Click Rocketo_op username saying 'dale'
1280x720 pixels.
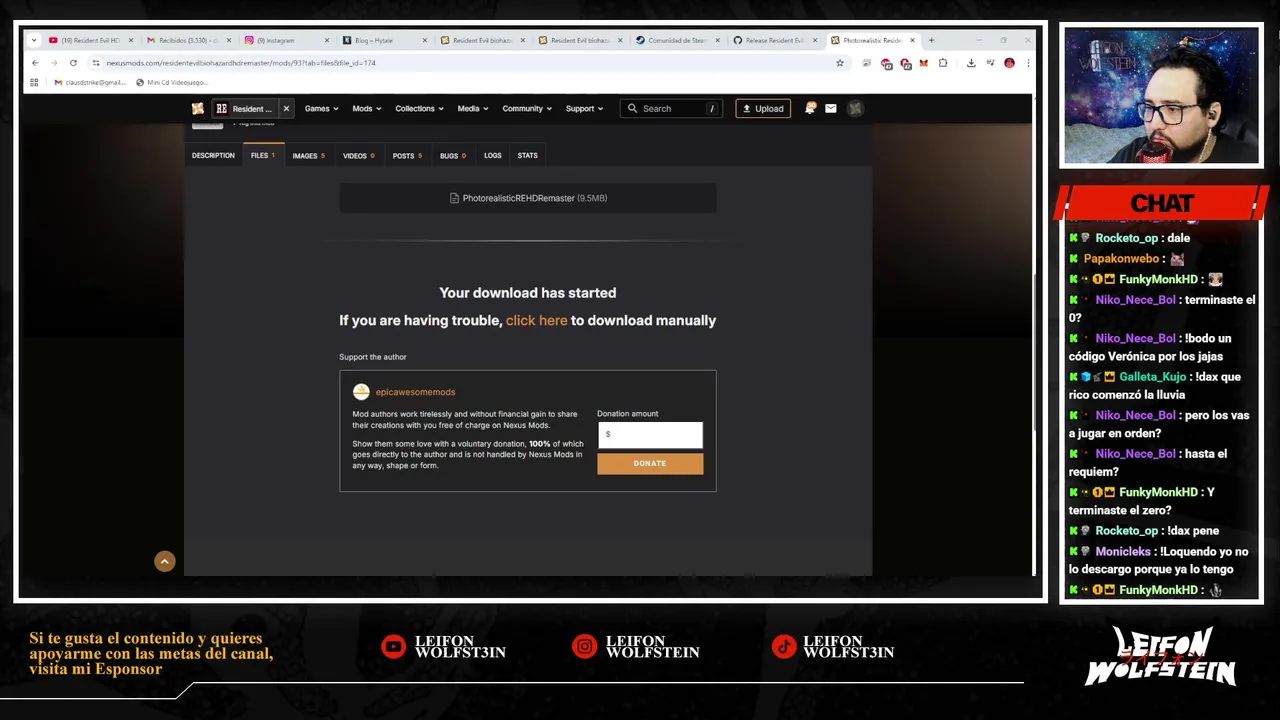(1126, 238)
